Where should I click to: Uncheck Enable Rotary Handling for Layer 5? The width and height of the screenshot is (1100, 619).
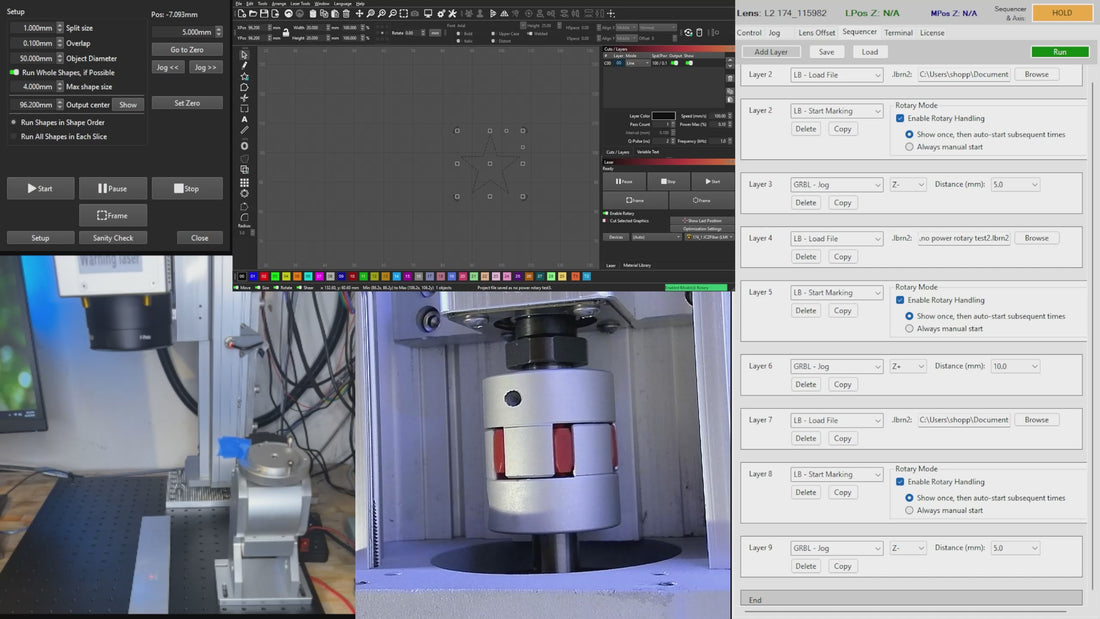[x=900, y=300]
